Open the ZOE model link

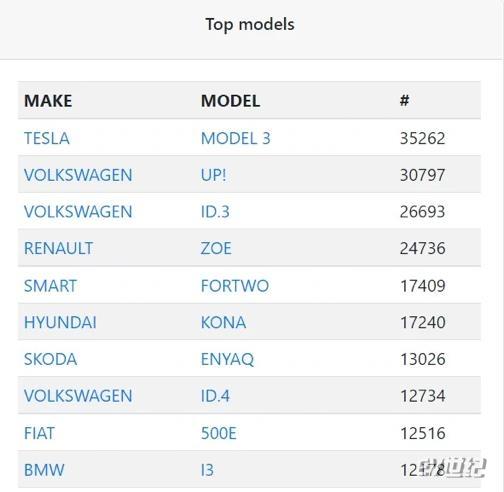click(x=216, y=248)
